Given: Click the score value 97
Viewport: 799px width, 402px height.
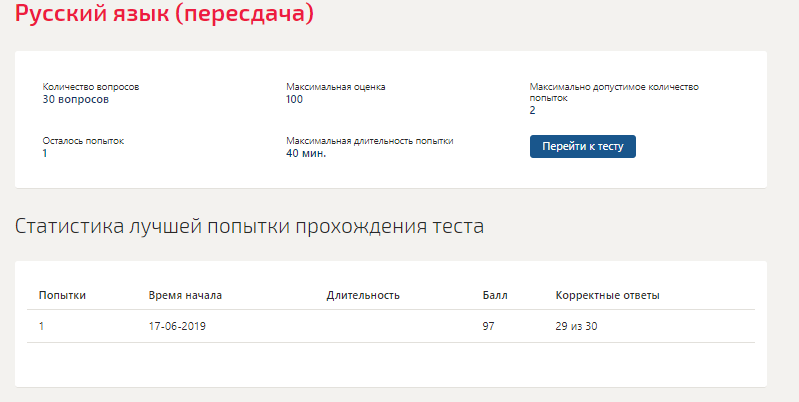Looking at the screenshot, I should tap(488, 326).
